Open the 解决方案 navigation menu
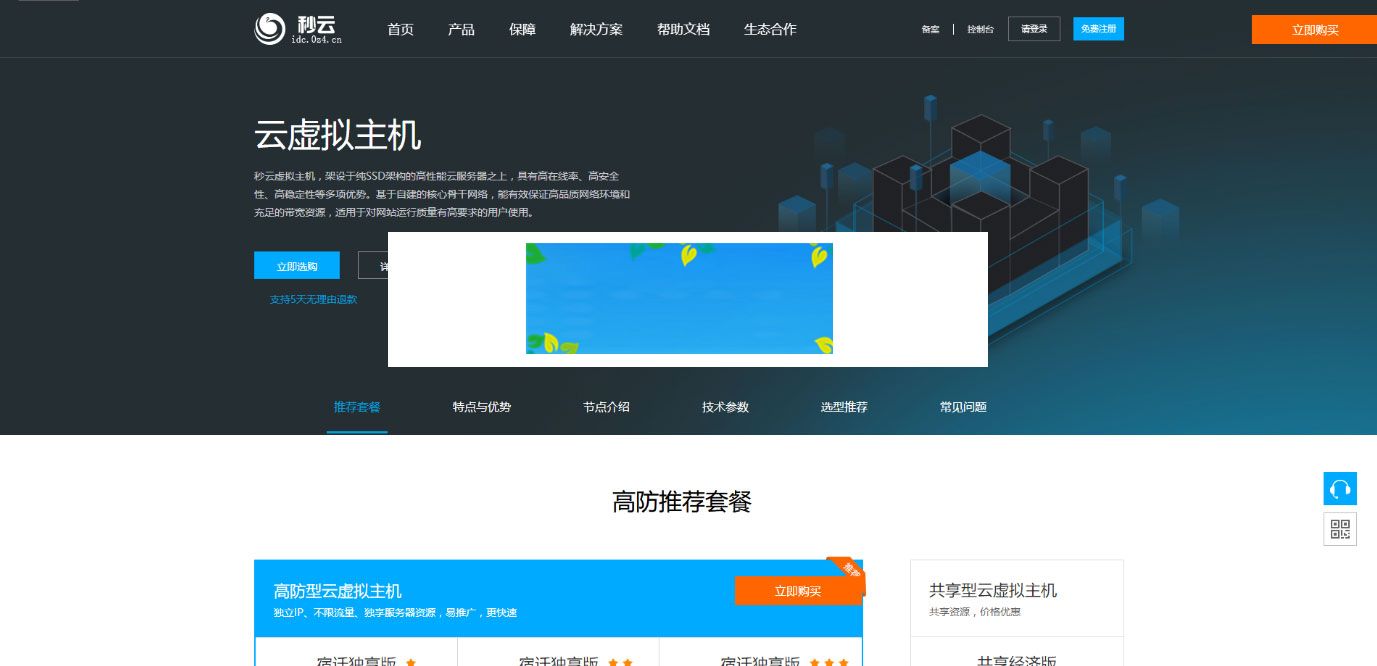The height and width of the screenshot is (666, 1377). click(595, 29)
